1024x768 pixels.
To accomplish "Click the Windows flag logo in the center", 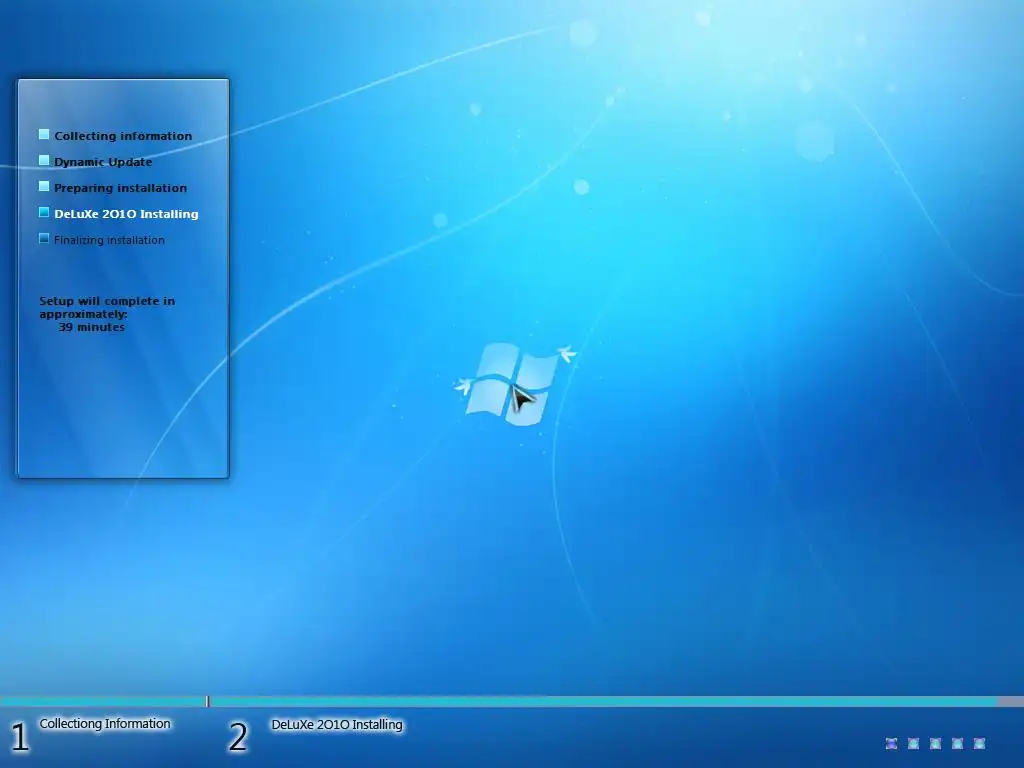I will point(512,384).
